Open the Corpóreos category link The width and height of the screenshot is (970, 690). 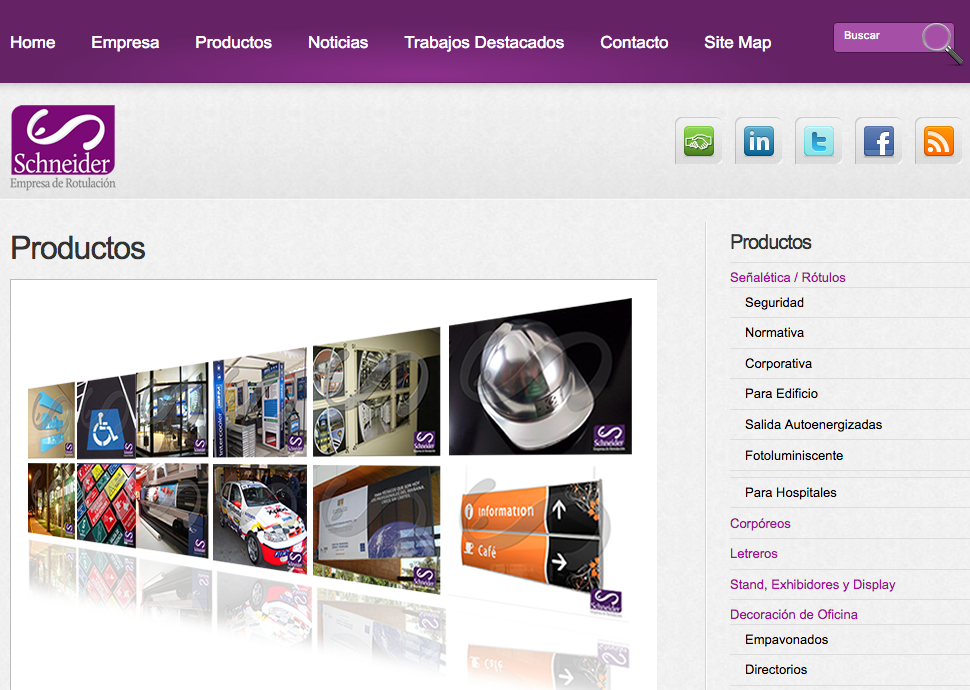(760, 524)
